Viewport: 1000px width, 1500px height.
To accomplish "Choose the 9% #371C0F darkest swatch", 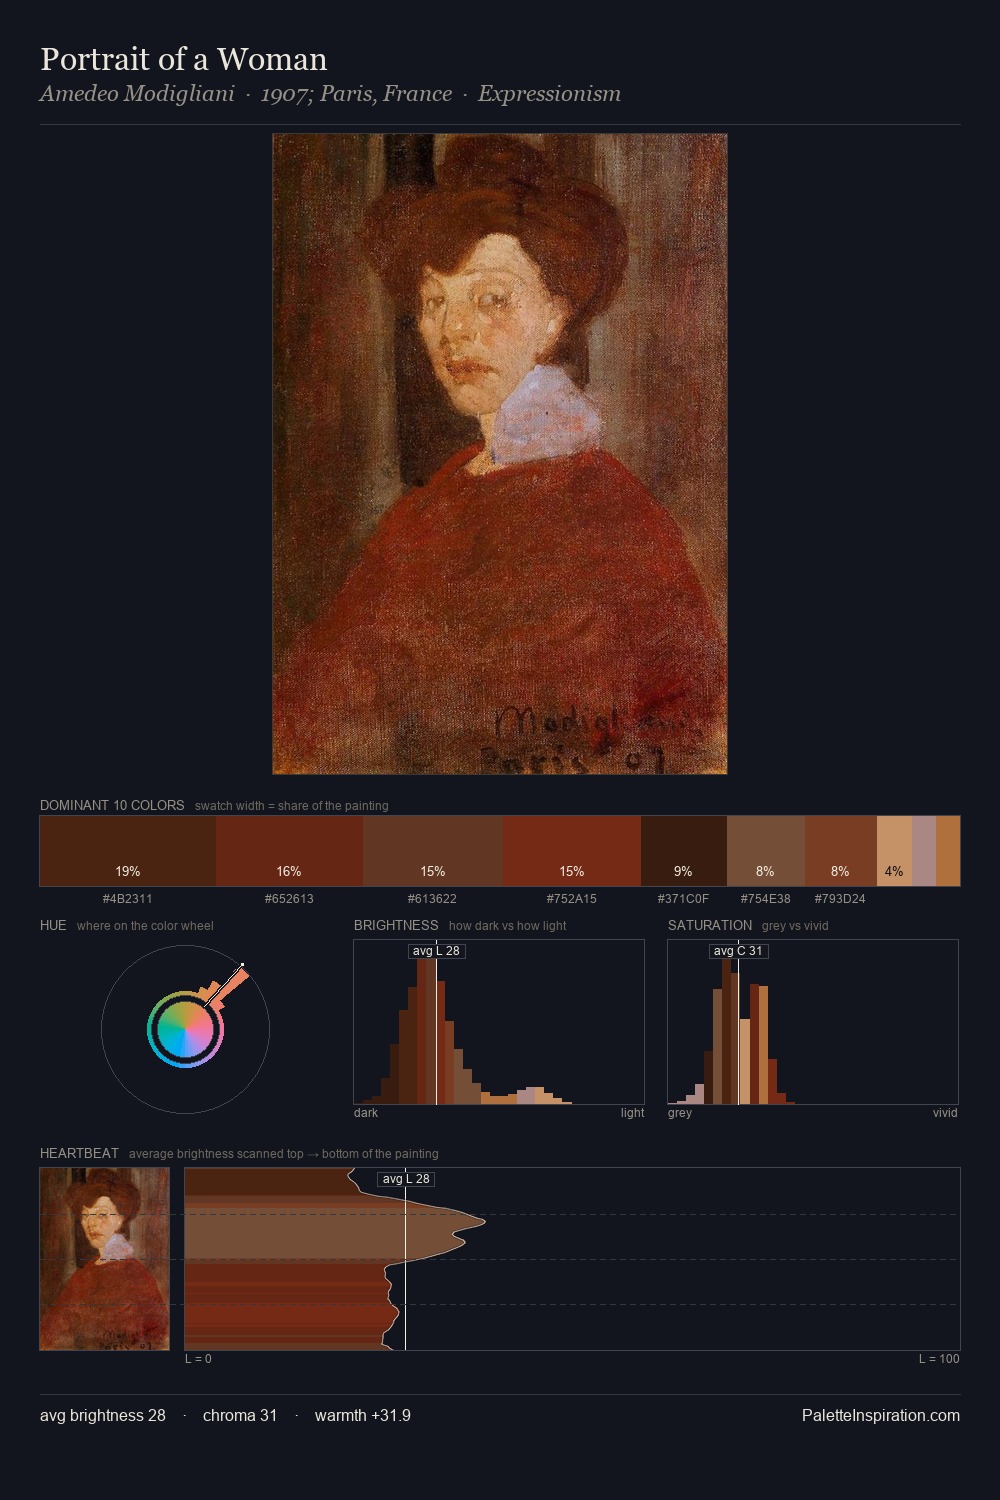I will 684,851.
